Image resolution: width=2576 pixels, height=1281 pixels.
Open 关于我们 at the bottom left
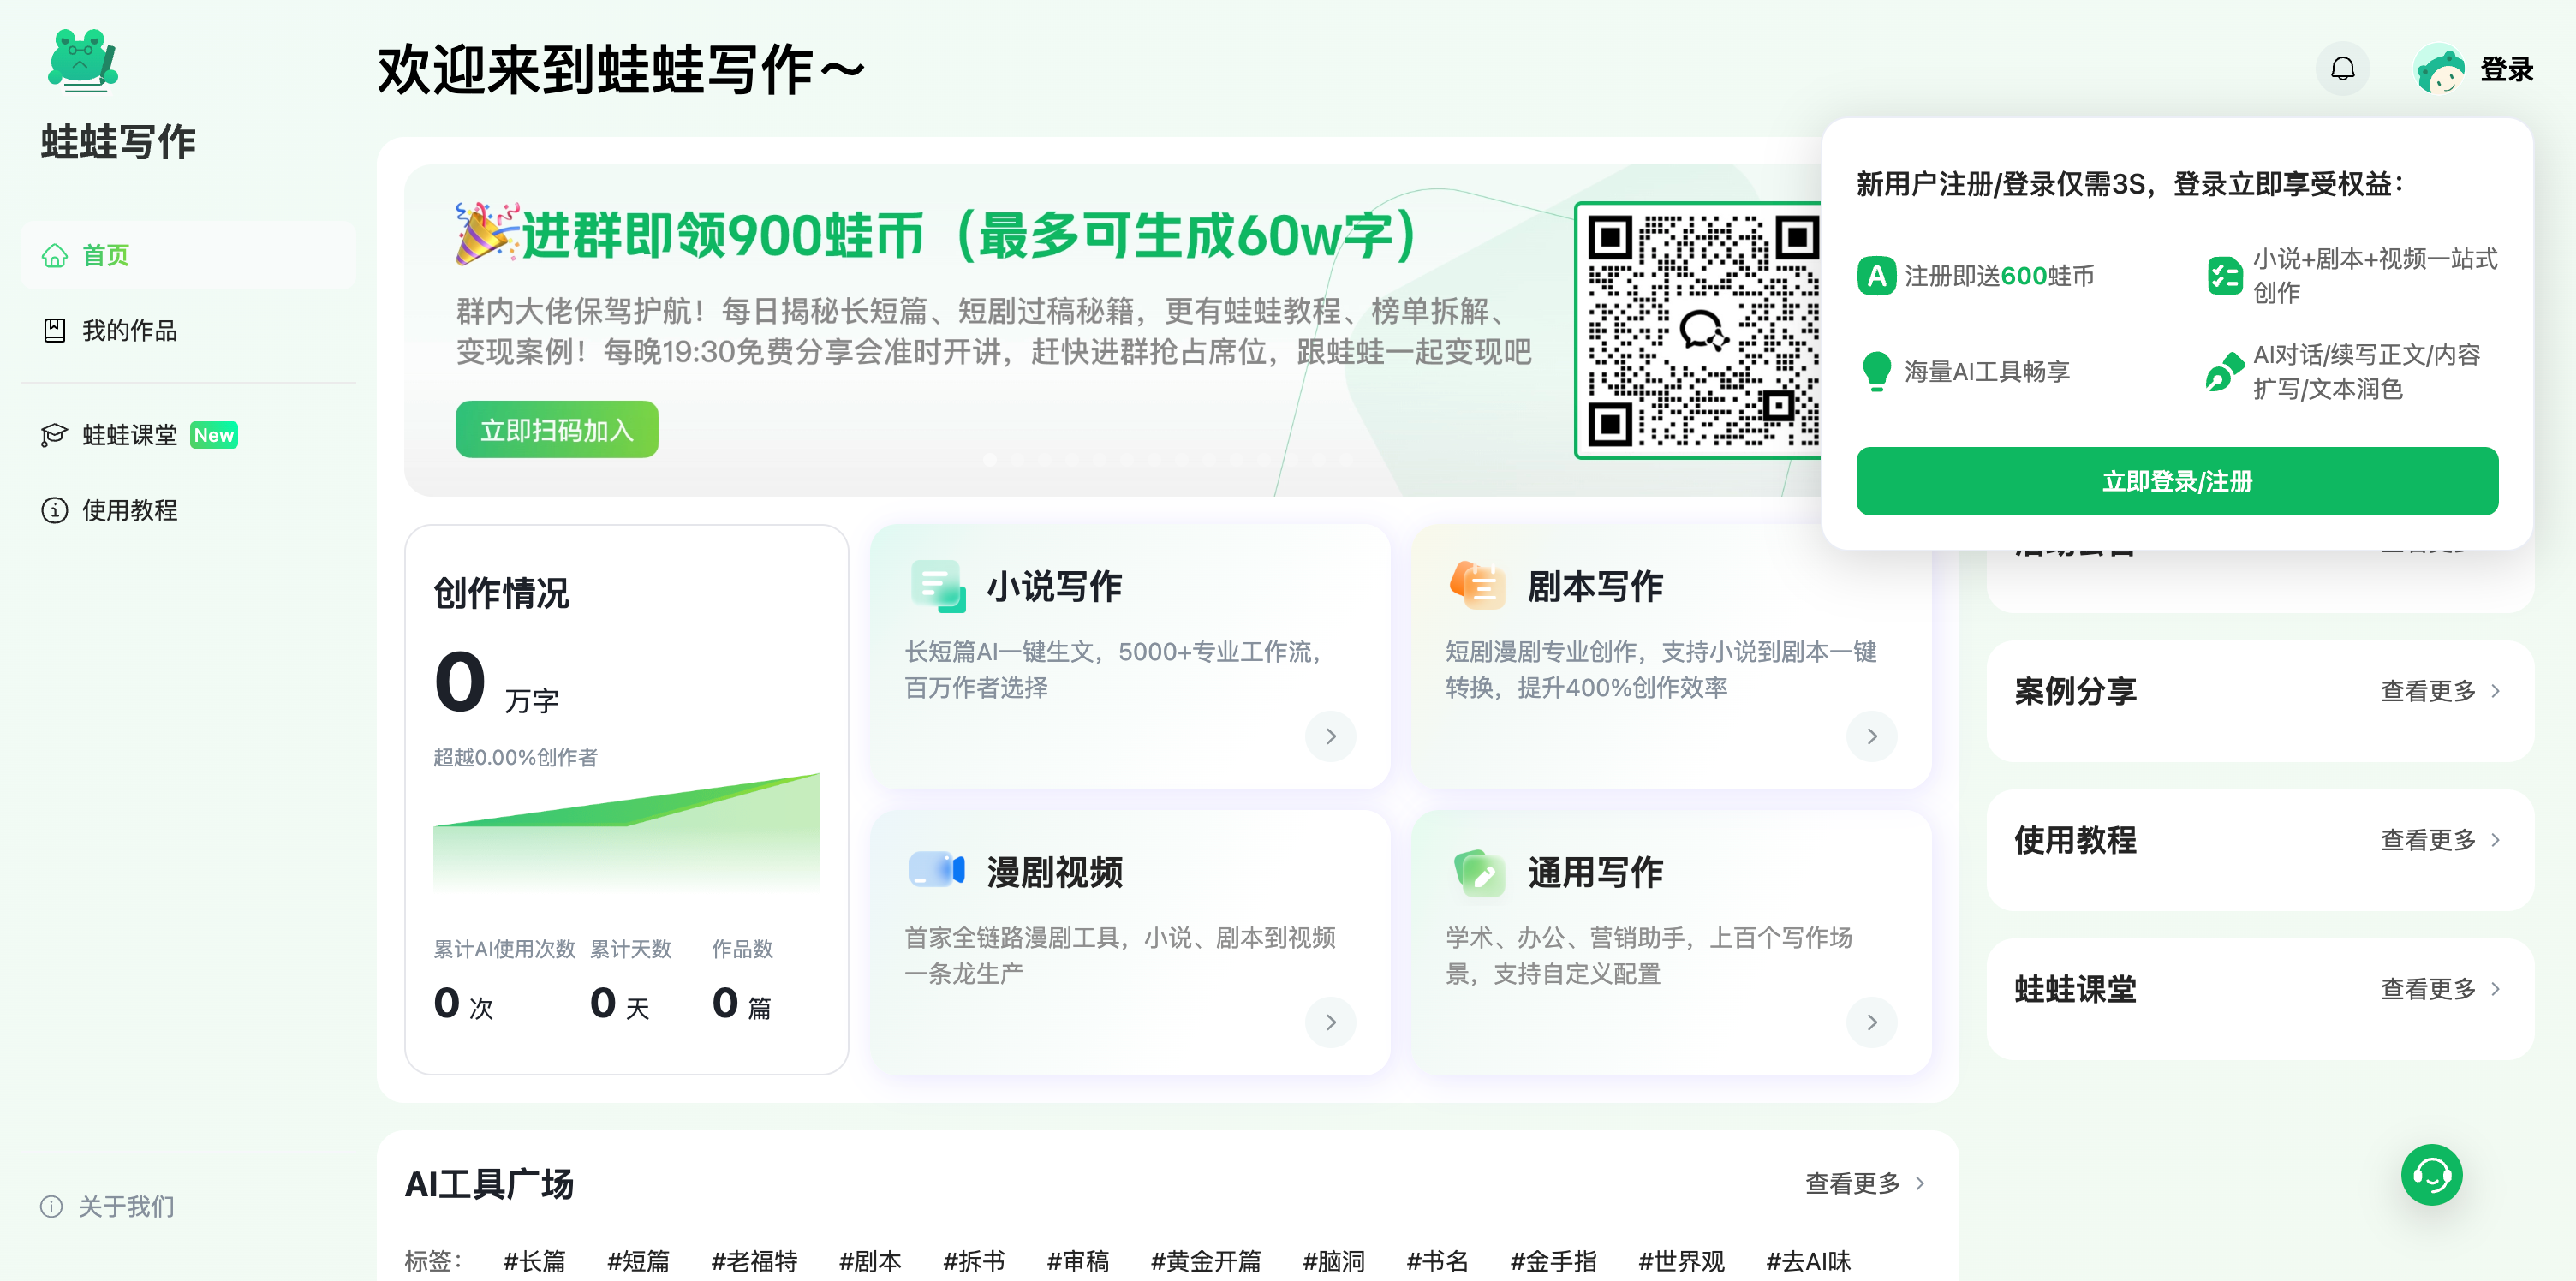click(125, 1207)
